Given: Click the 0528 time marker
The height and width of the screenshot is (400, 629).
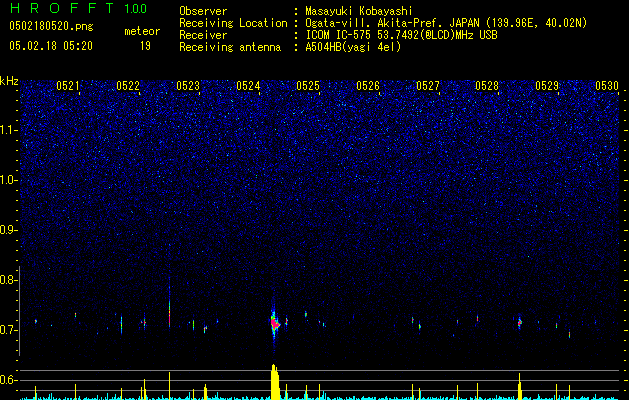Looking at the screenshot, I should tap(487, 85).
